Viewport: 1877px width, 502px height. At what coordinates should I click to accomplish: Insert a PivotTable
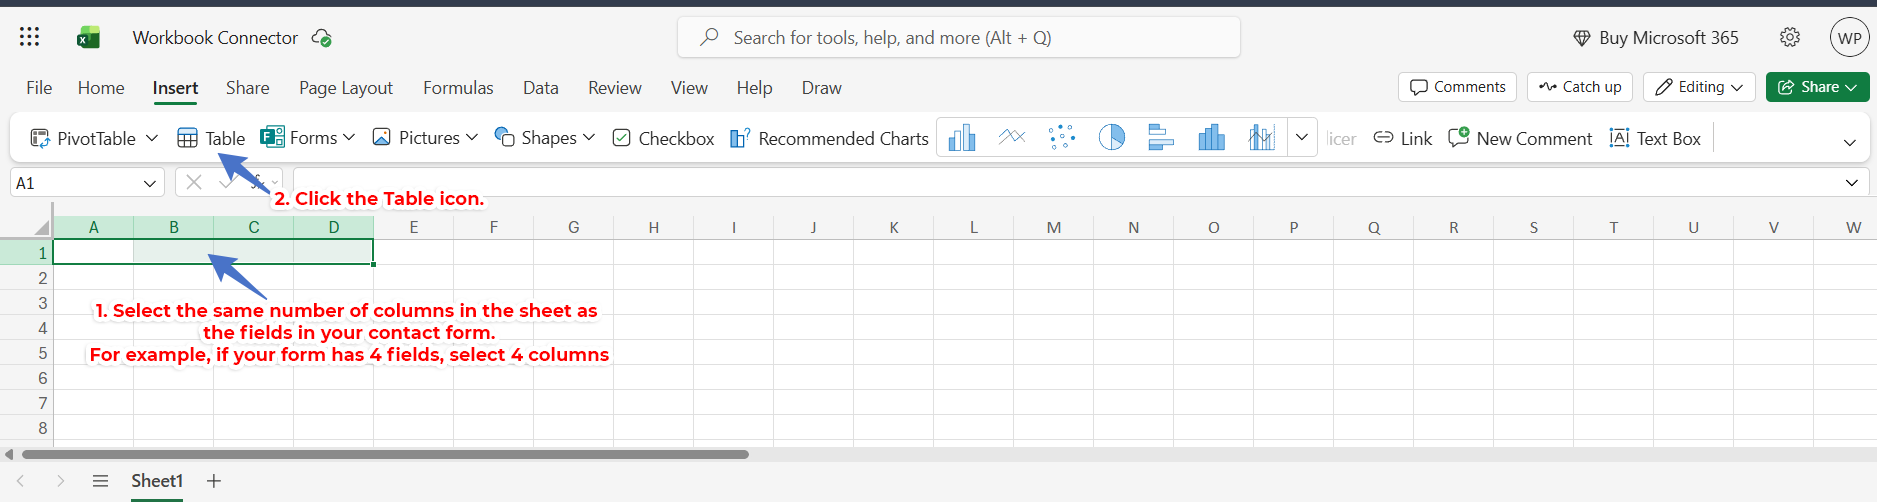click(x=84, y=138)
